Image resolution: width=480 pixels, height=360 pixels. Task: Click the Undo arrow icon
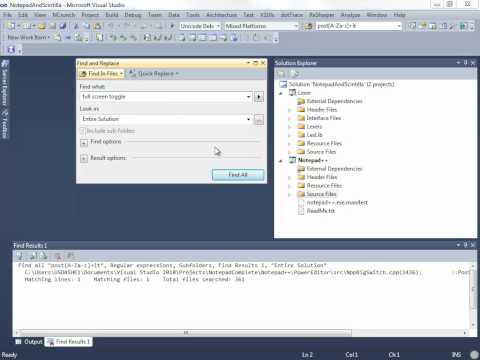pyautogui.click(x=111, y=26)
